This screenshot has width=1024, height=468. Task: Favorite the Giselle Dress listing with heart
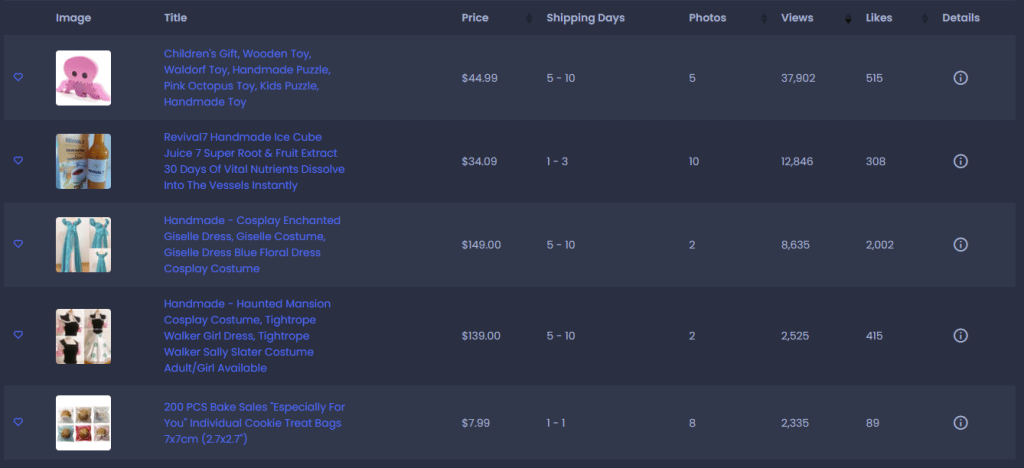pos(18,244)
